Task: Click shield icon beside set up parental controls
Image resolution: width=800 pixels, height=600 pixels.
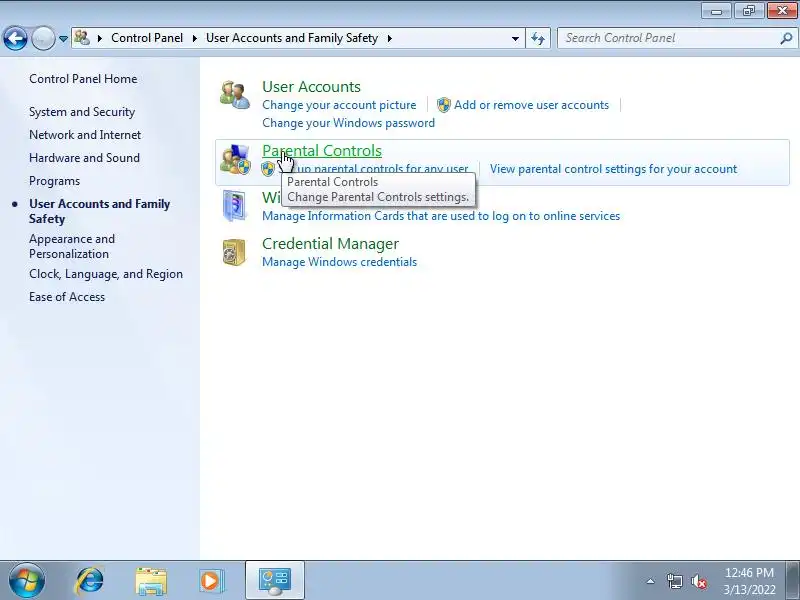Action: pyautogui.click(x=268, y=169)
